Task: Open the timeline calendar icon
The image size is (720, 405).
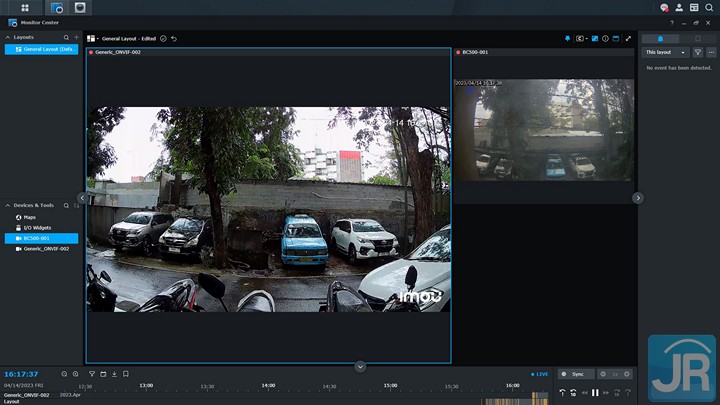Action: pos(103,374)
